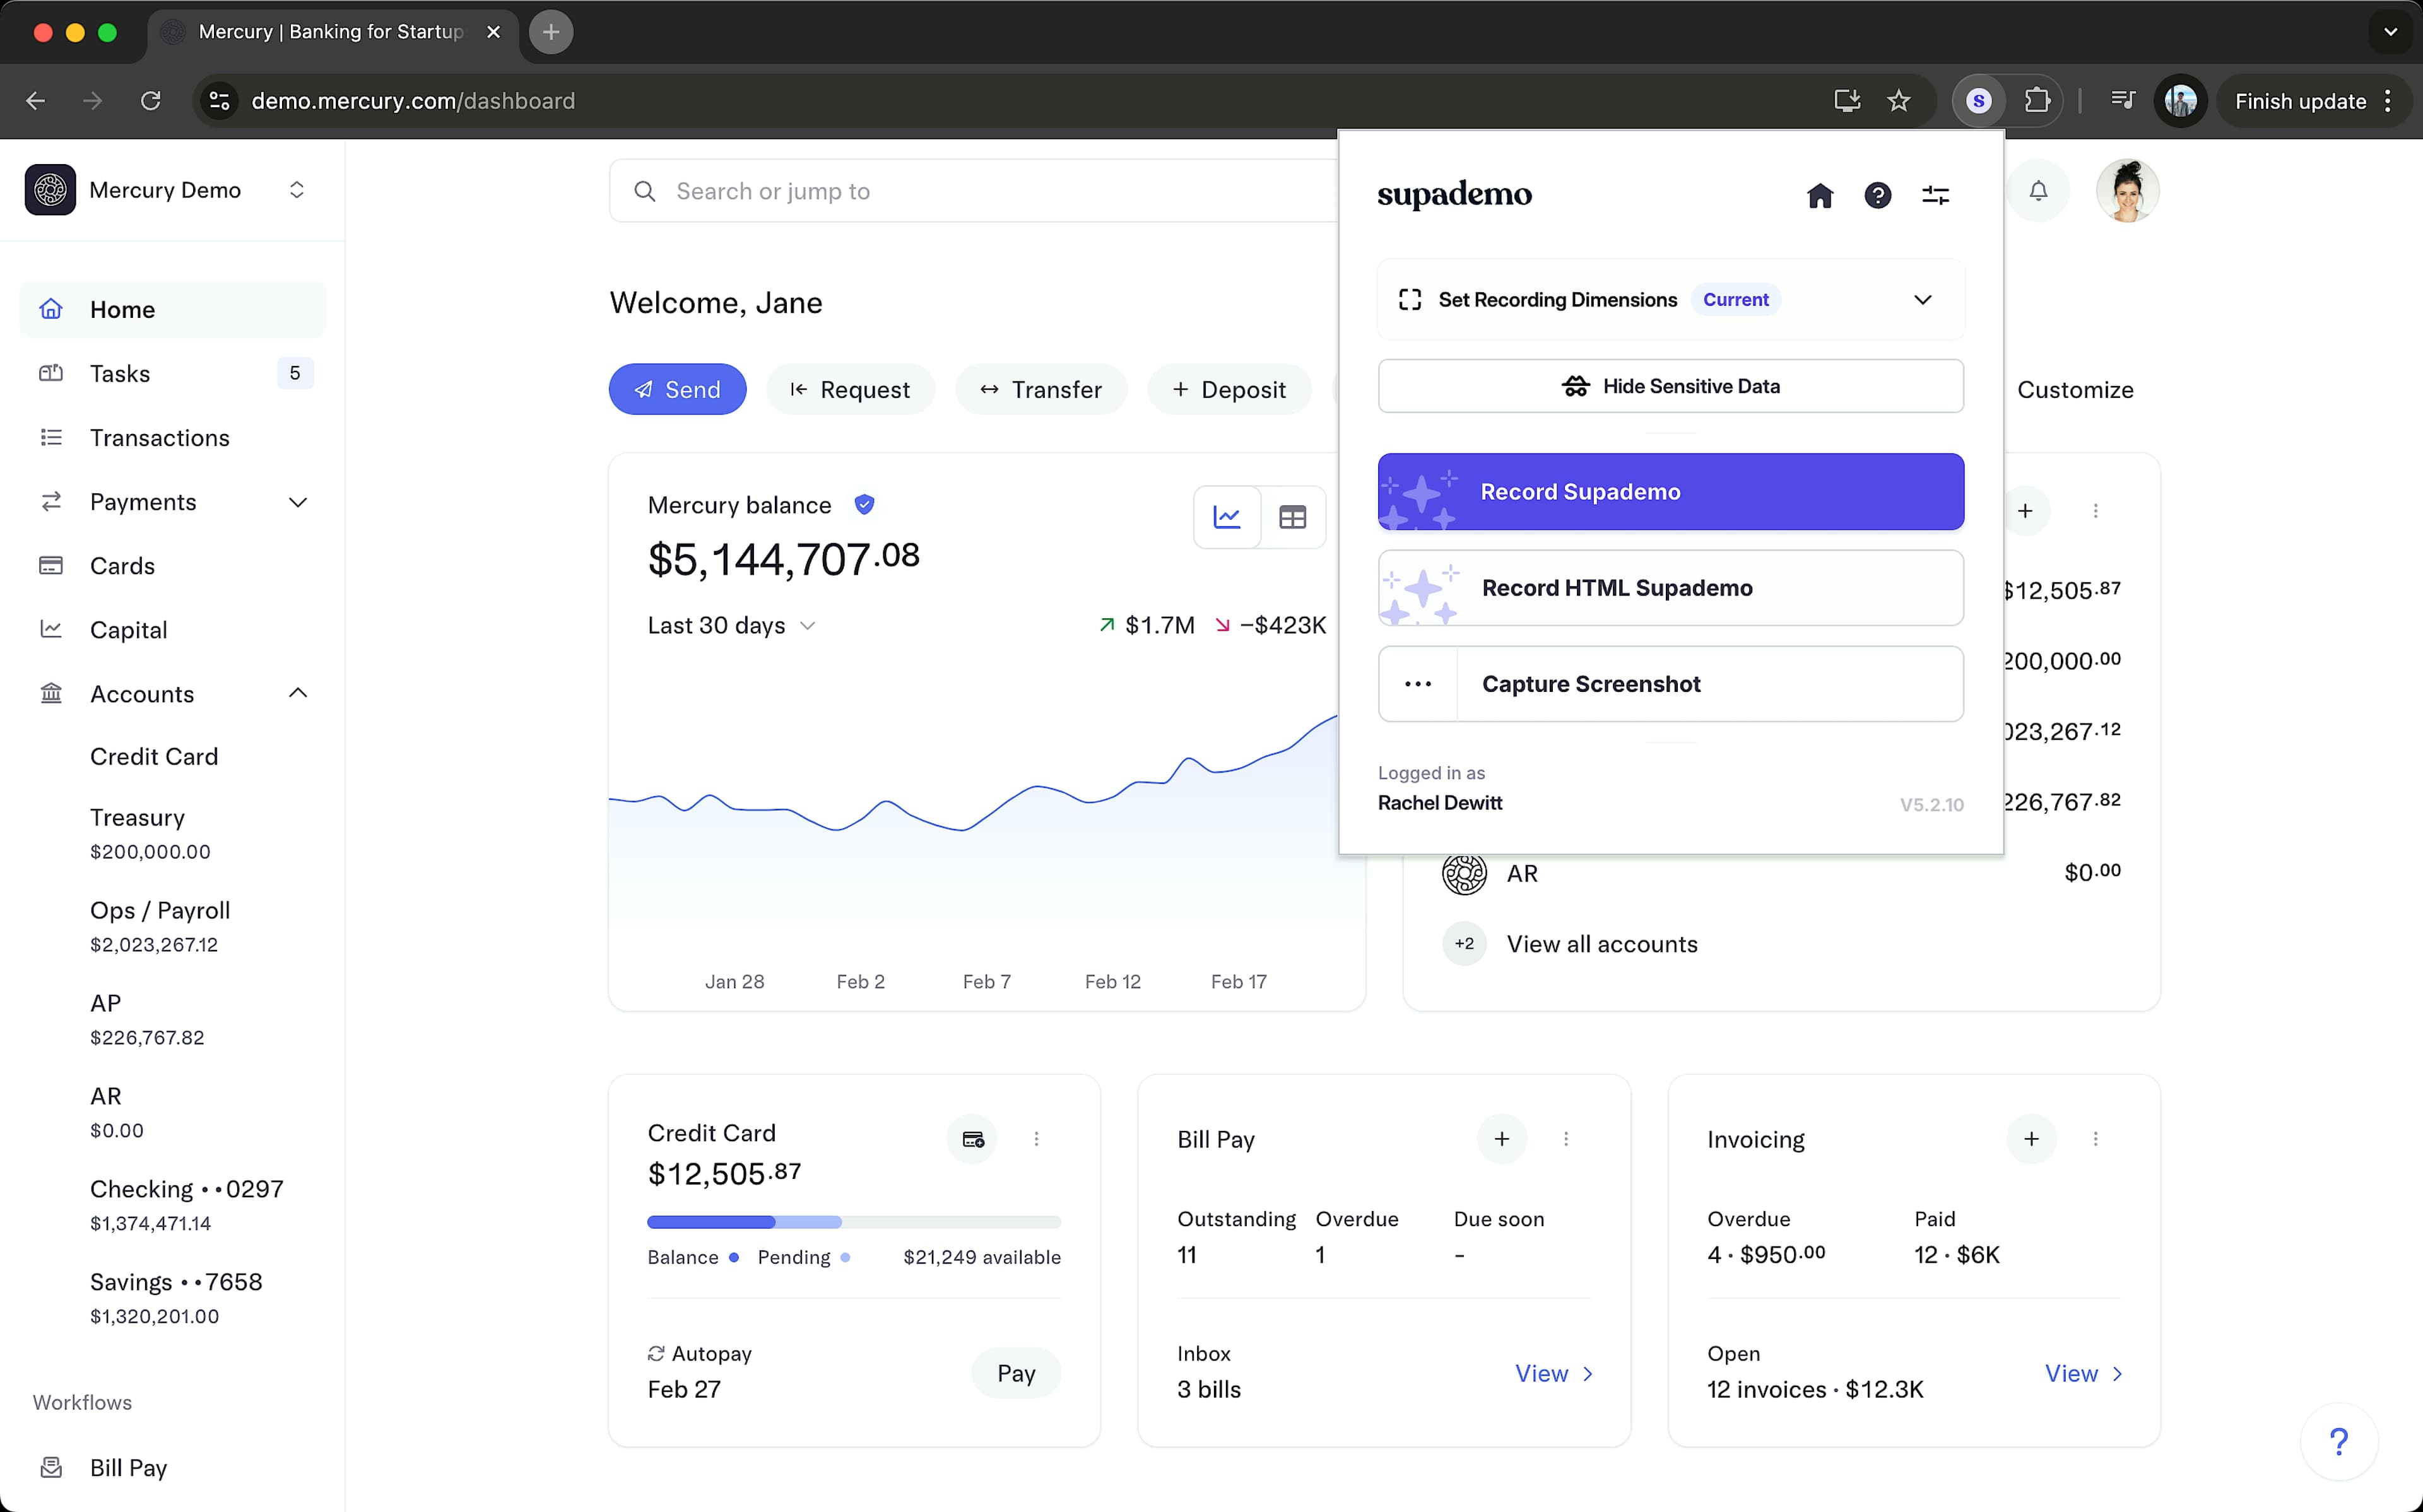This screenshot has height=1512, width=2423.
Task: Click the Transfer button
Action: click(x=1041, y=389)
